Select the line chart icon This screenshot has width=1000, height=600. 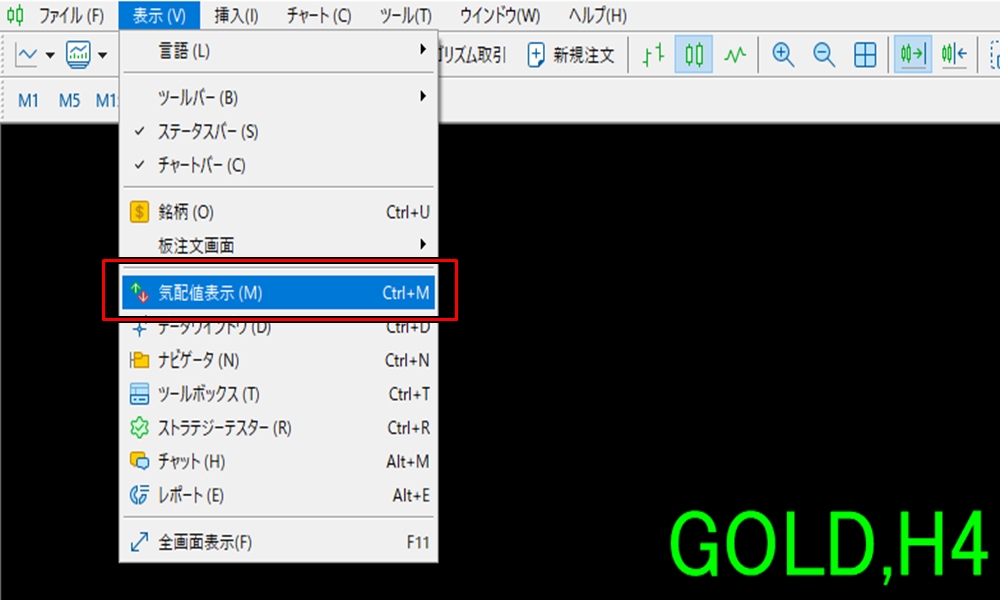point(735,56)
